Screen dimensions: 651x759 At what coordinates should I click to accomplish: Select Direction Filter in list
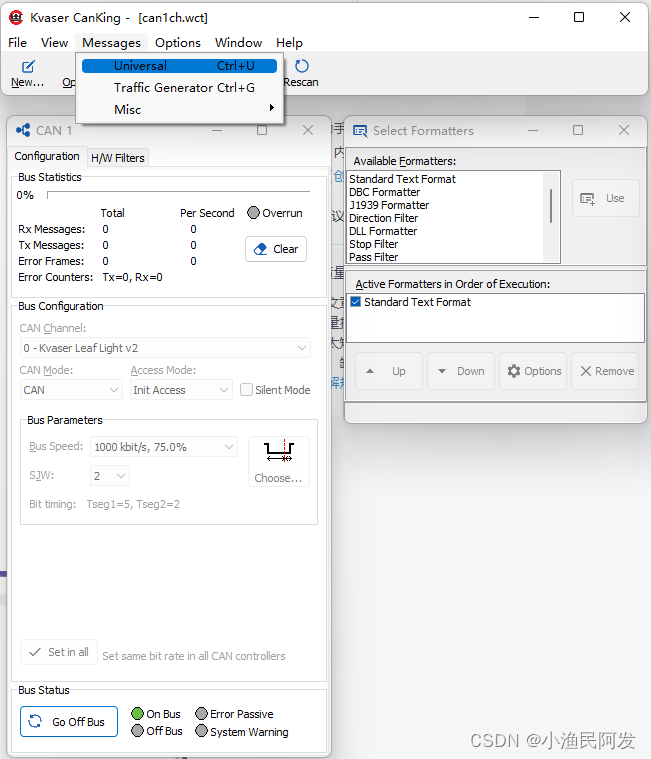tap(383, 218)
